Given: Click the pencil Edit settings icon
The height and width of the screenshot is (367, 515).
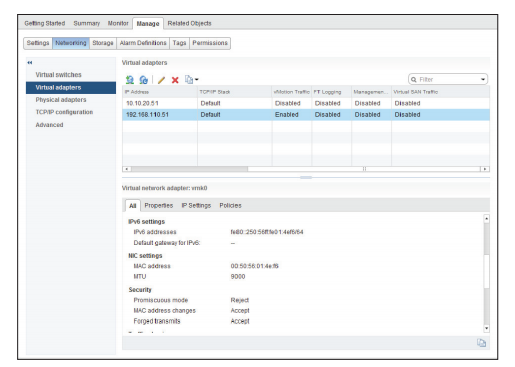Looking at the screenshot, I should [161, 80].
